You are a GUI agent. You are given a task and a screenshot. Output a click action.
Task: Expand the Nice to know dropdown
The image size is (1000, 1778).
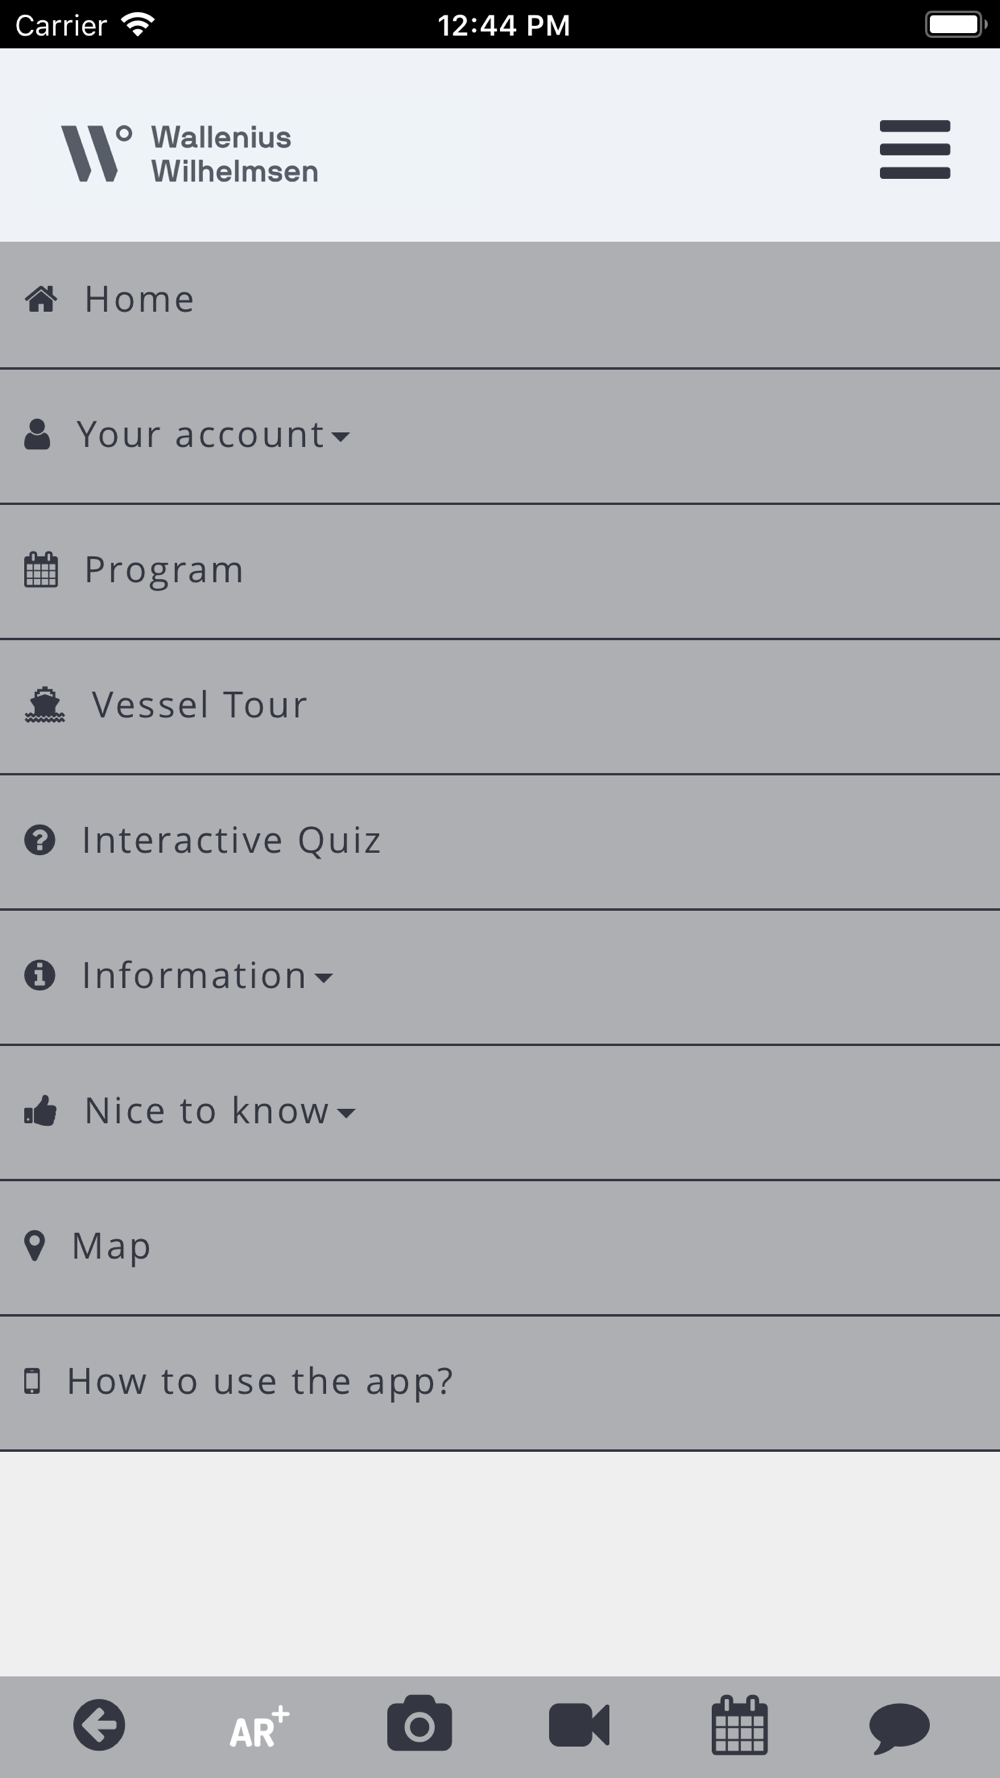tap(220, 1111)
